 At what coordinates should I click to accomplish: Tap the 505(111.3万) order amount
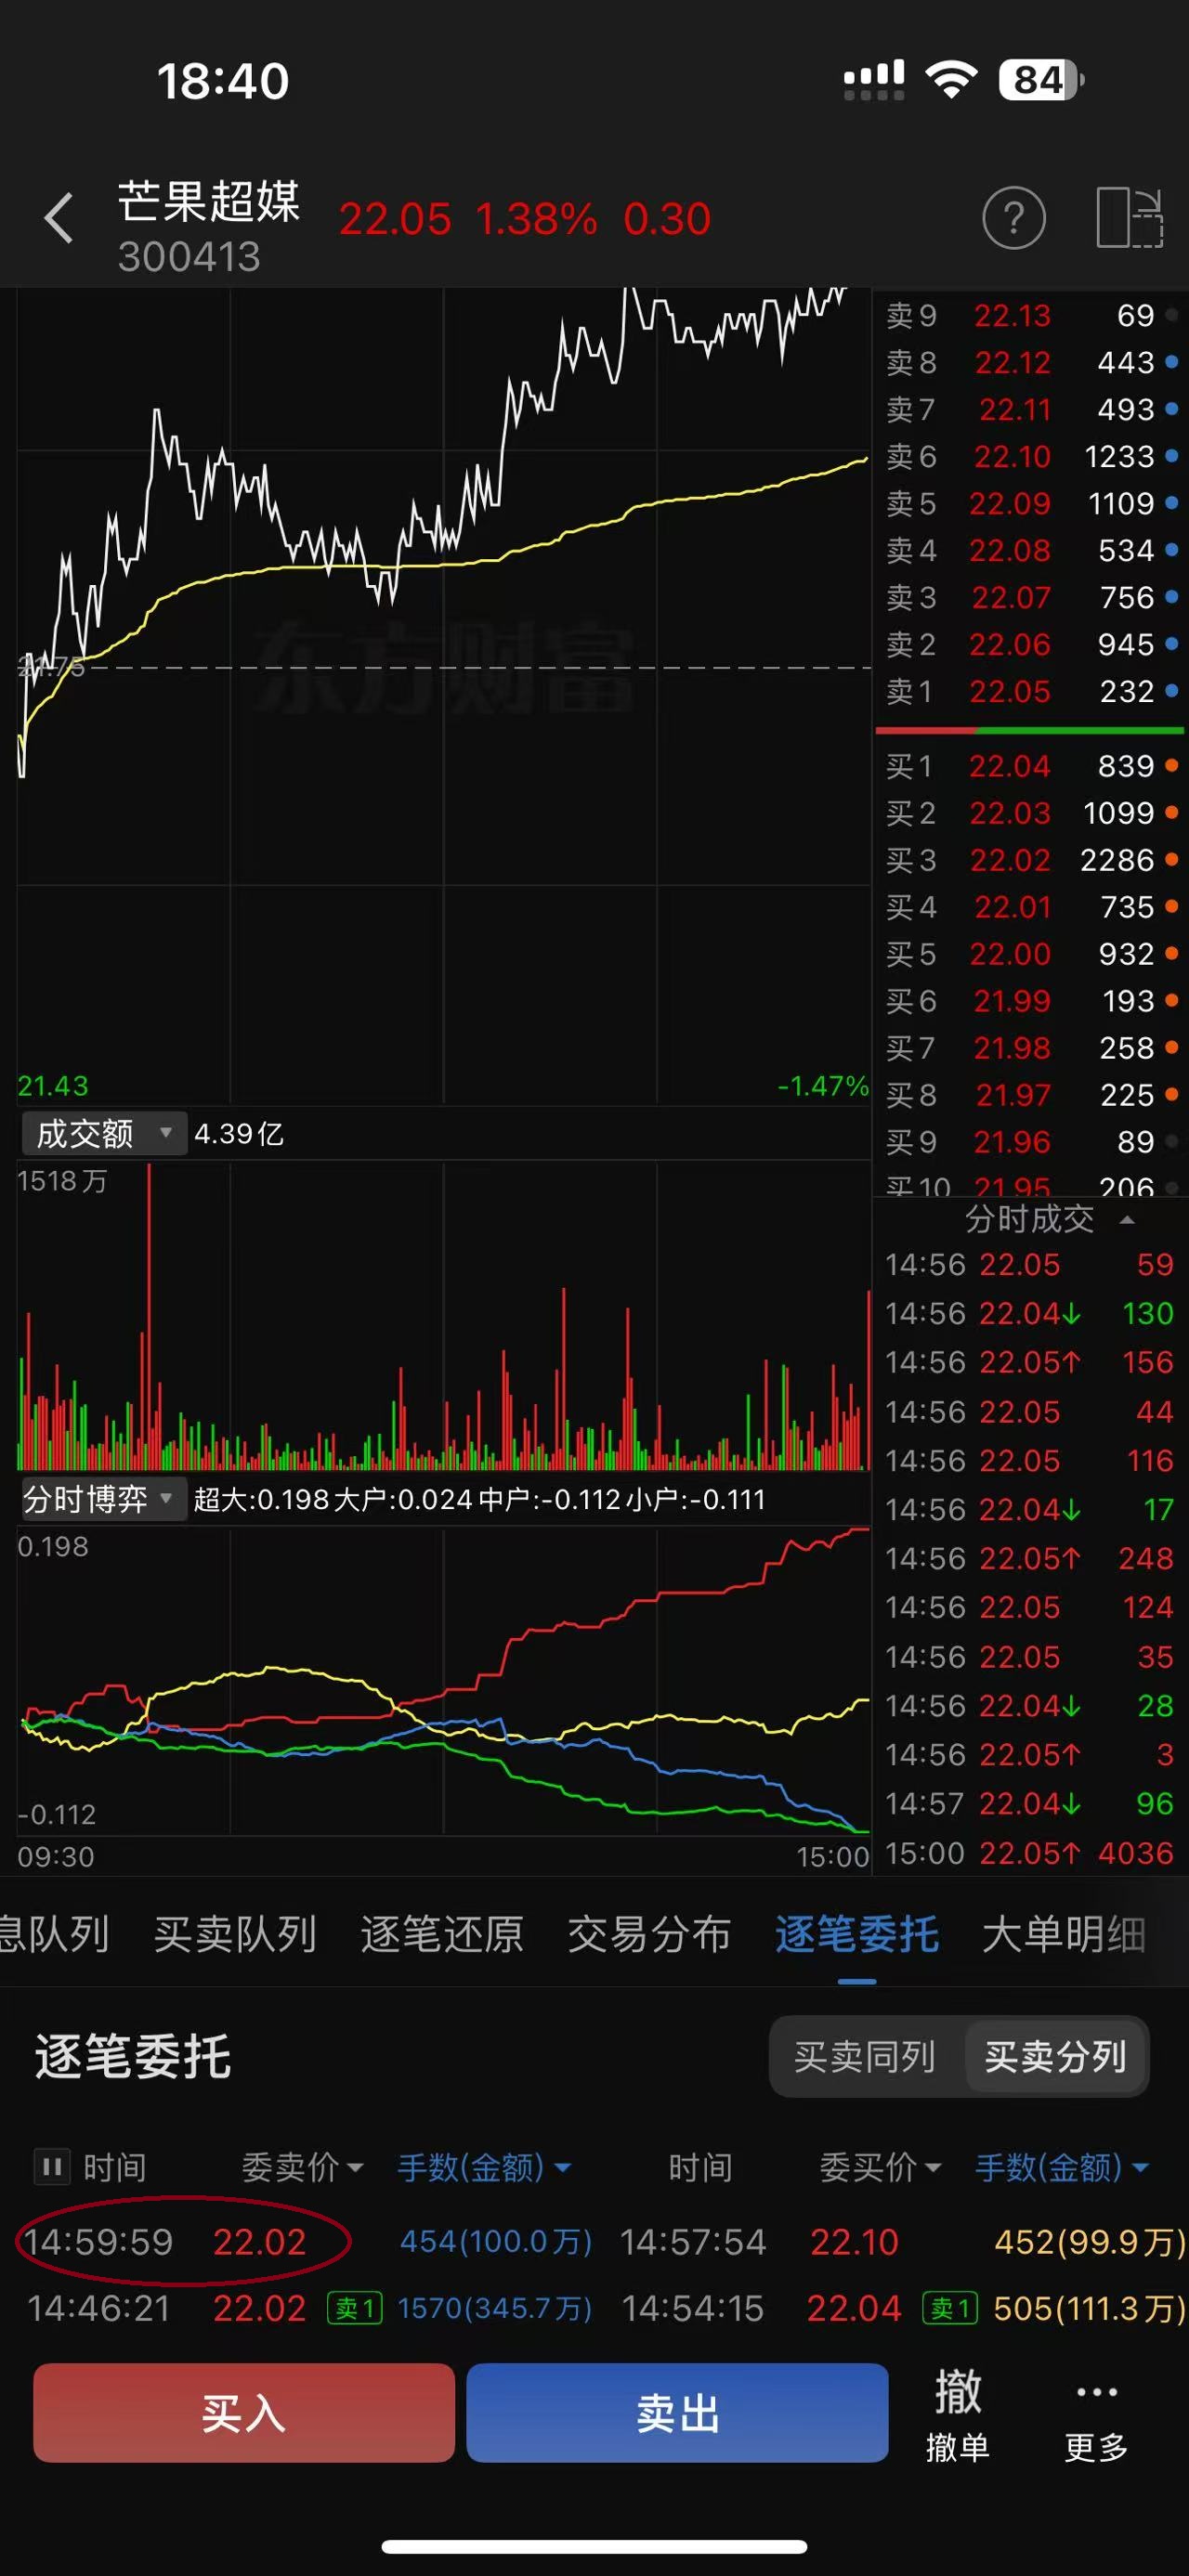tap(1089, 2309)
